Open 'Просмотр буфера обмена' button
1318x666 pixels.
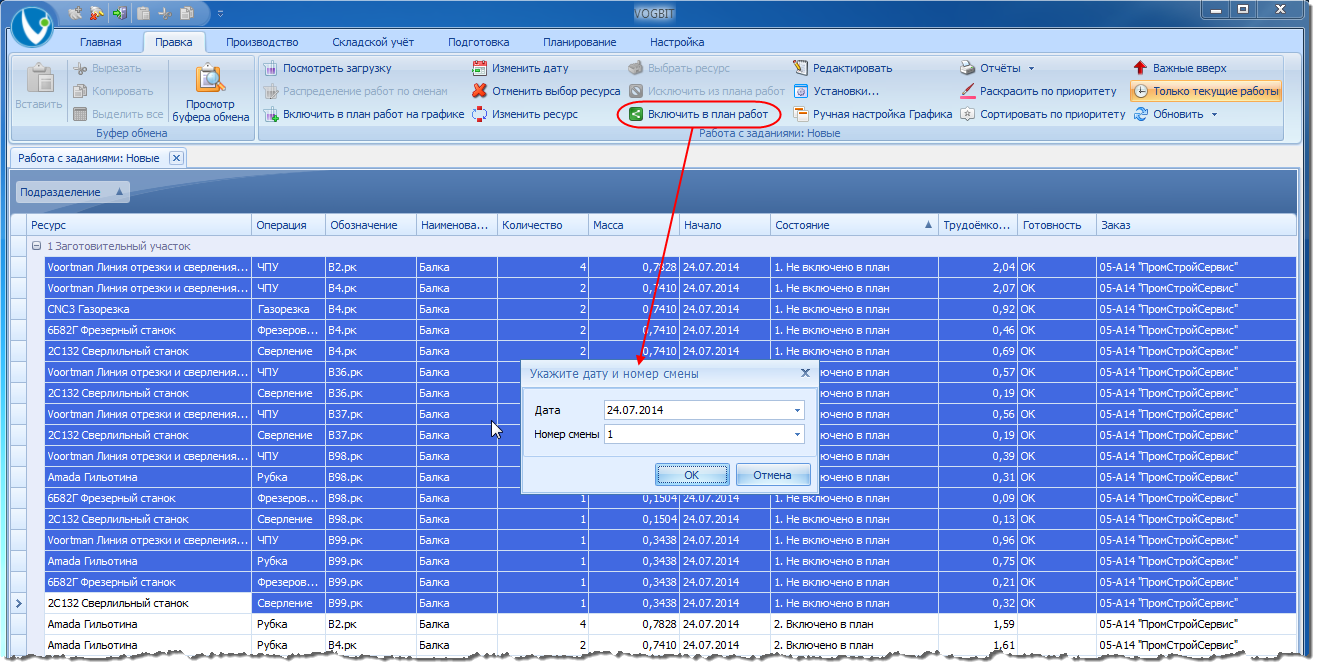click(210, 94)
